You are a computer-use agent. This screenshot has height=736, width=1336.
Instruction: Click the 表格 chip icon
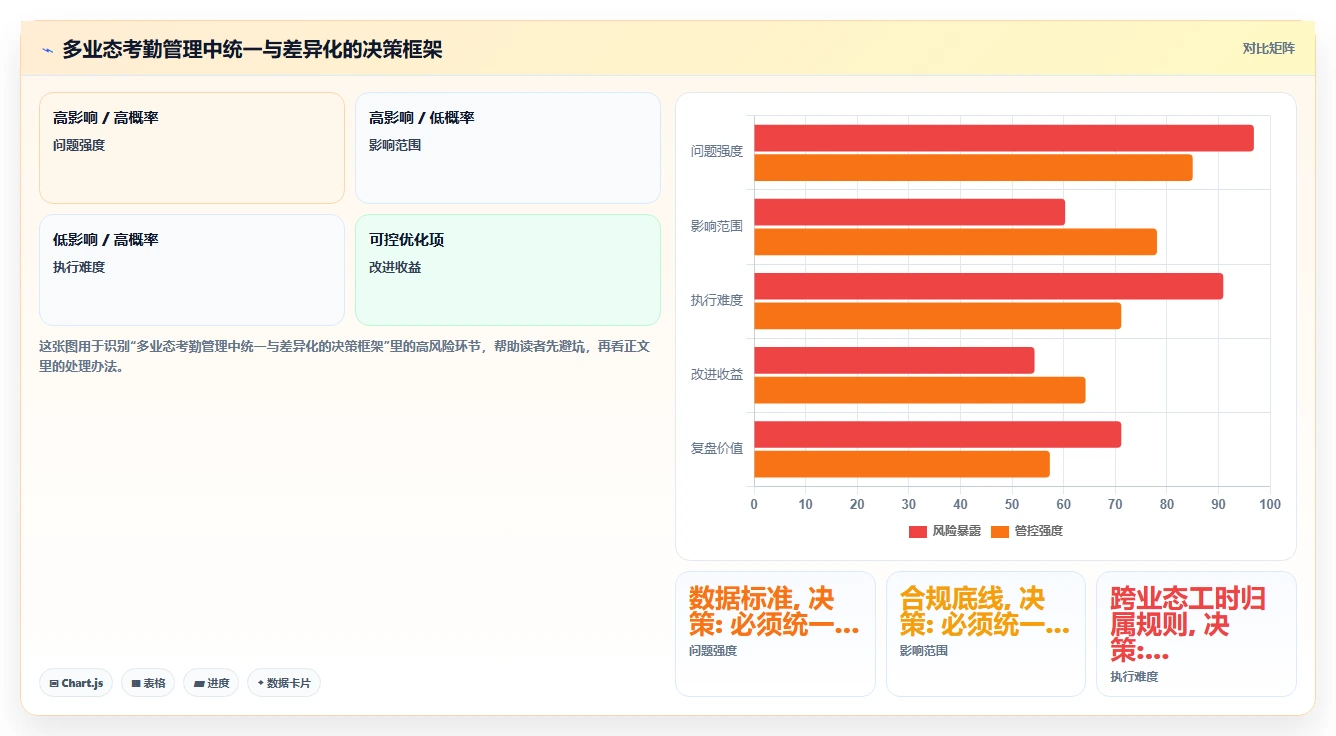pos(136,684)
